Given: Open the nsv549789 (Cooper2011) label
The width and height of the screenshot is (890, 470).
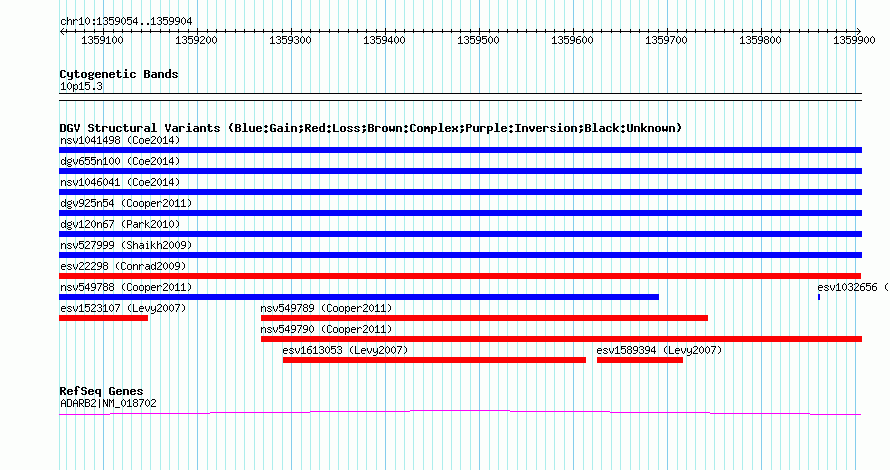Looking at the screenshot, I should click(326, 308).
